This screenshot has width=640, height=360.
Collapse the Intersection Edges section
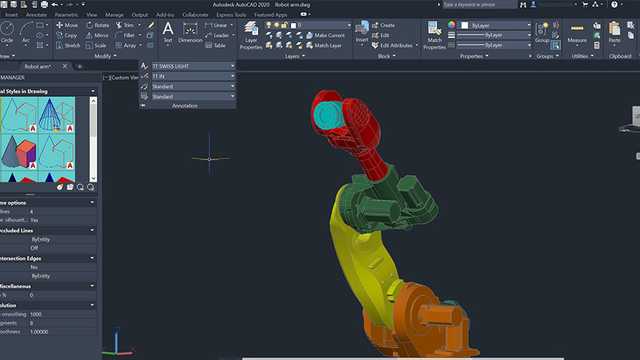tap(92, 258)
